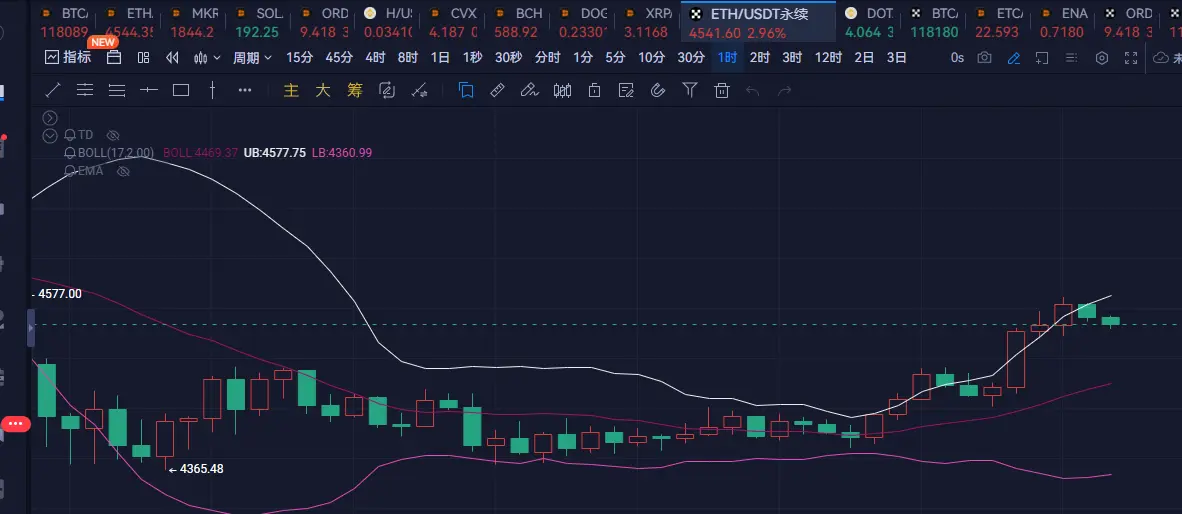Click the cloud sync icon

[1161, 57]
